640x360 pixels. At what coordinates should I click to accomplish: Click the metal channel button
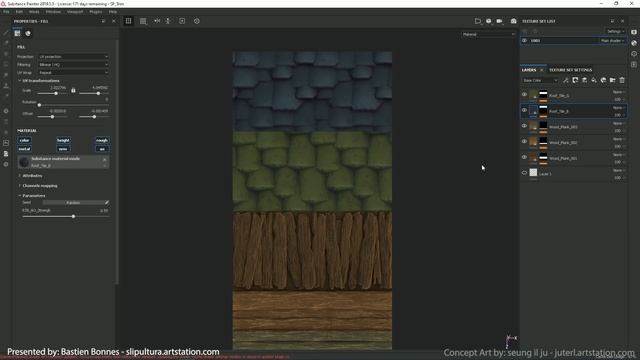pos(24,149)
